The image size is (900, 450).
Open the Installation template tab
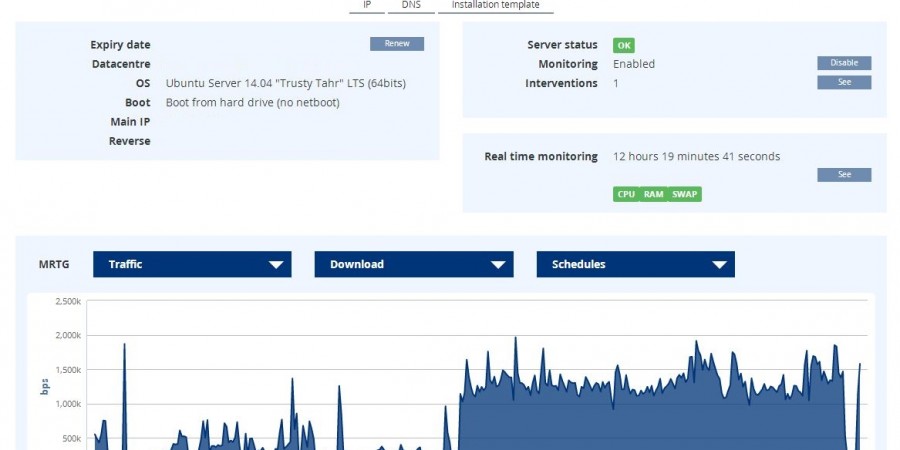point(495,5)
